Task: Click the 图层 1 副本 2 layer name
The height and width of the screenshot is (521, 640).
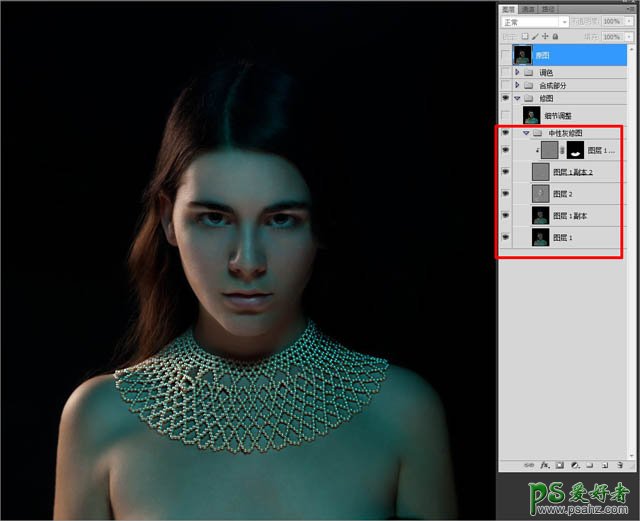Action: [x=573, y=172]
